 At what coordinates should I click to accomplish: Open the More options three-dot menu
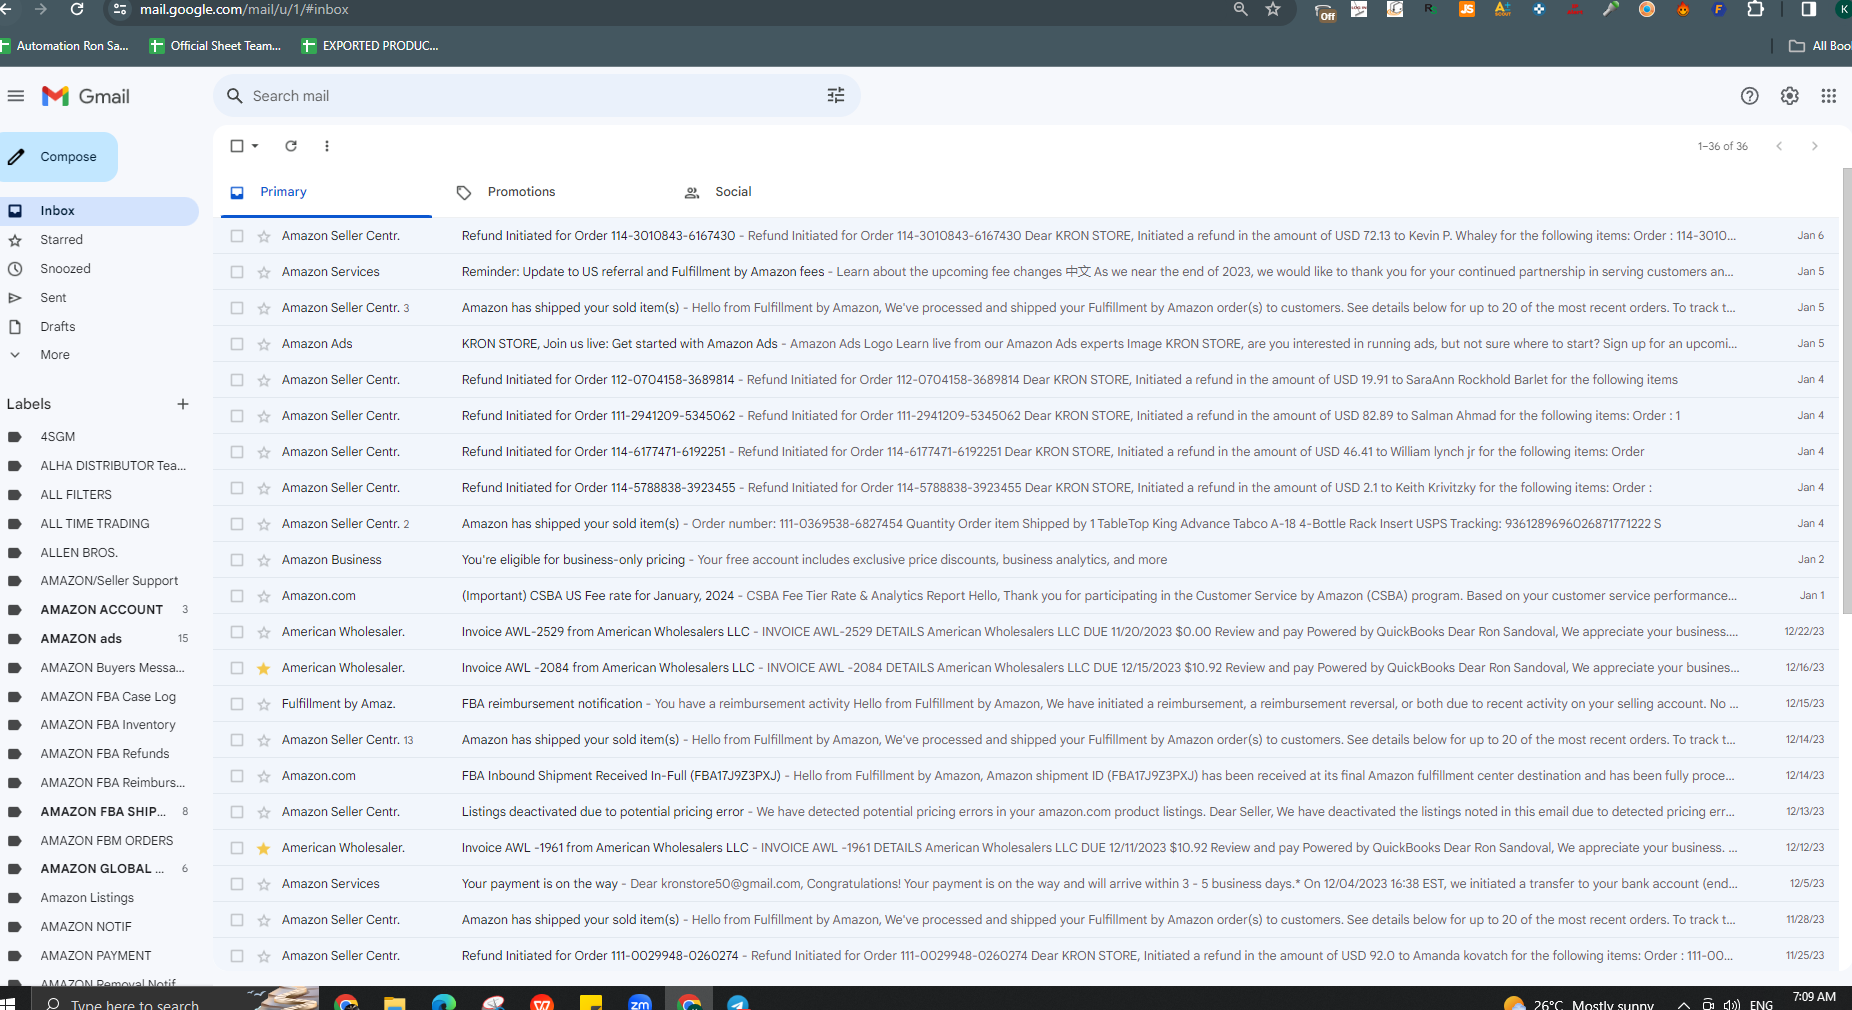coord(327,146)
